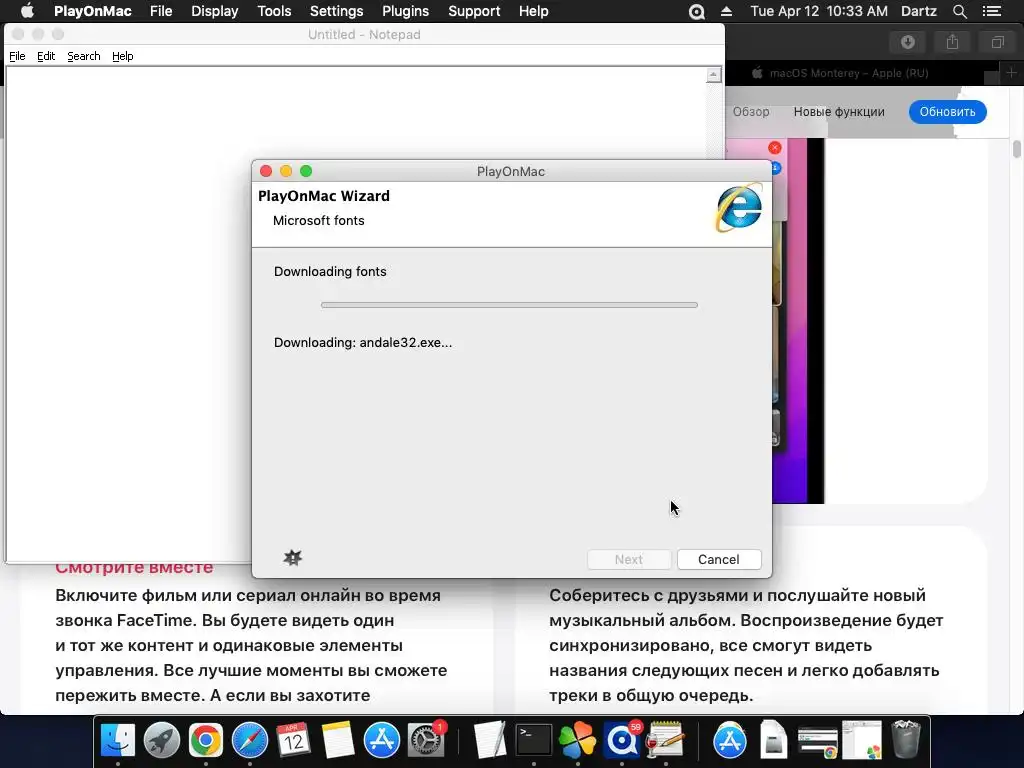Open Terminal from the Dock
The image size is (1024, 768).
[x=534, y=740]
